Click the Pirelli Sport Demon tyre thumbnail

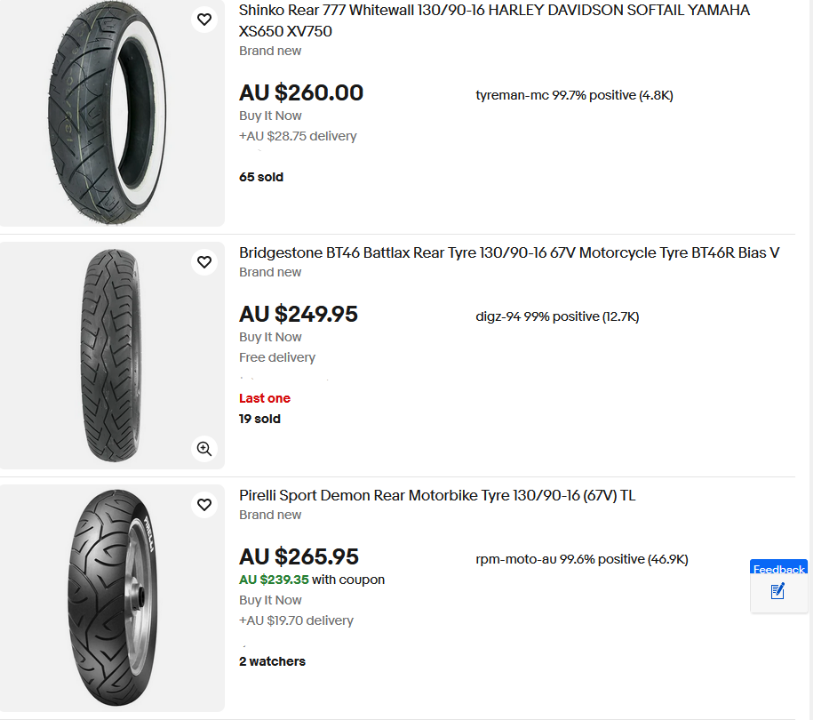click(112, 598)
